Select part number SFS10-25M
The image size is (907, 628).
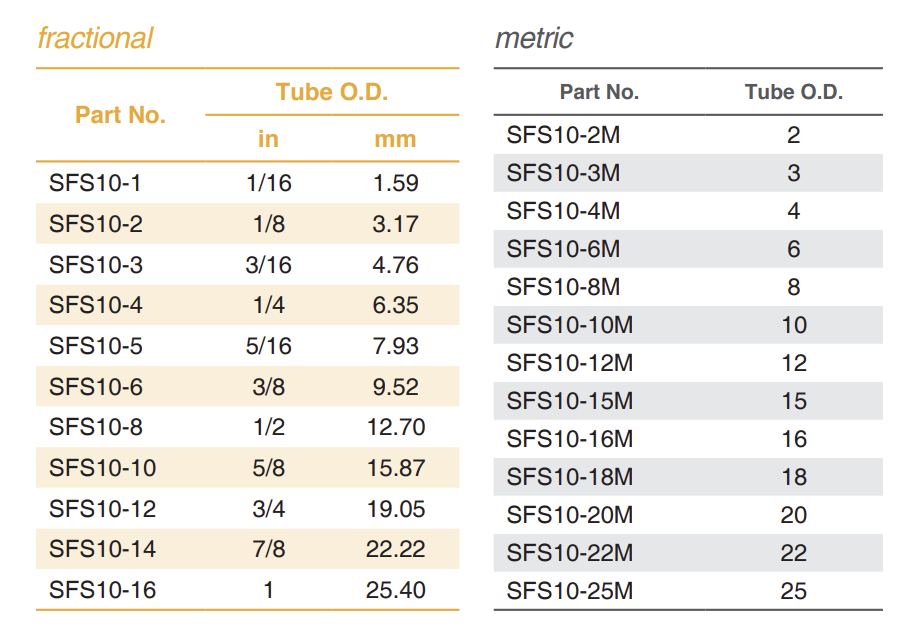click(x=570, y=591)
